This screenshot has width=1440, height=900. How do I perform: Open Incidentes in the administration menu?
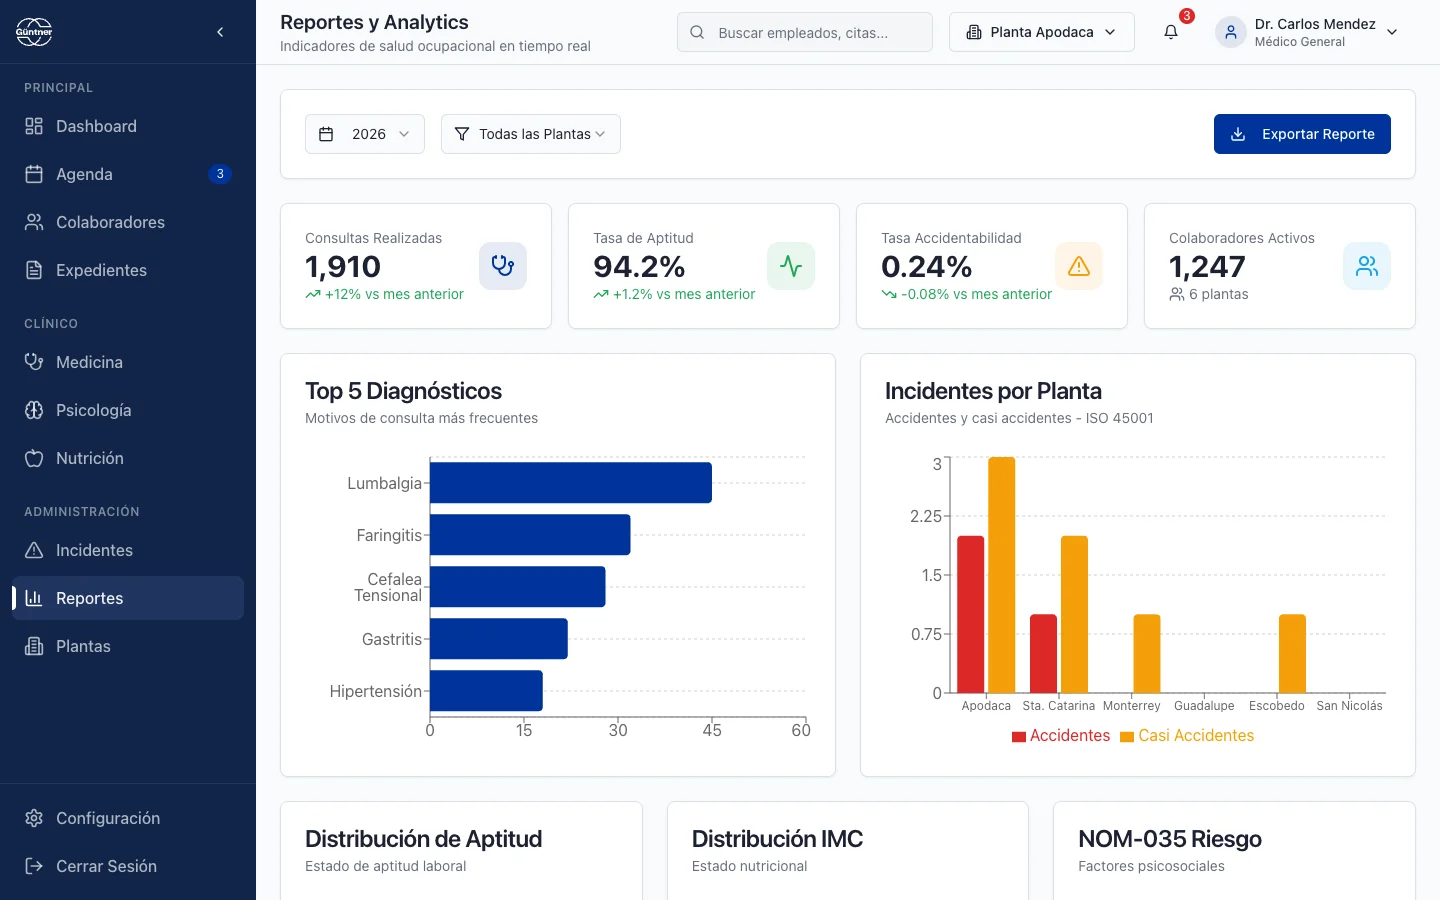94,550
